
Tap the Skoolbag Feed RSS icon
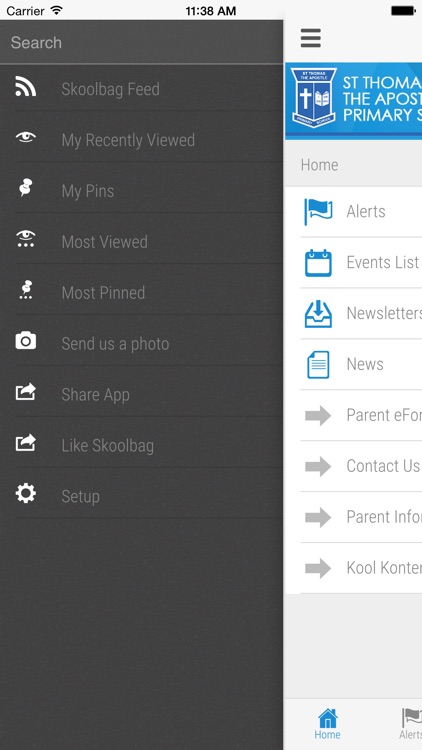click(x=25, y=87)
